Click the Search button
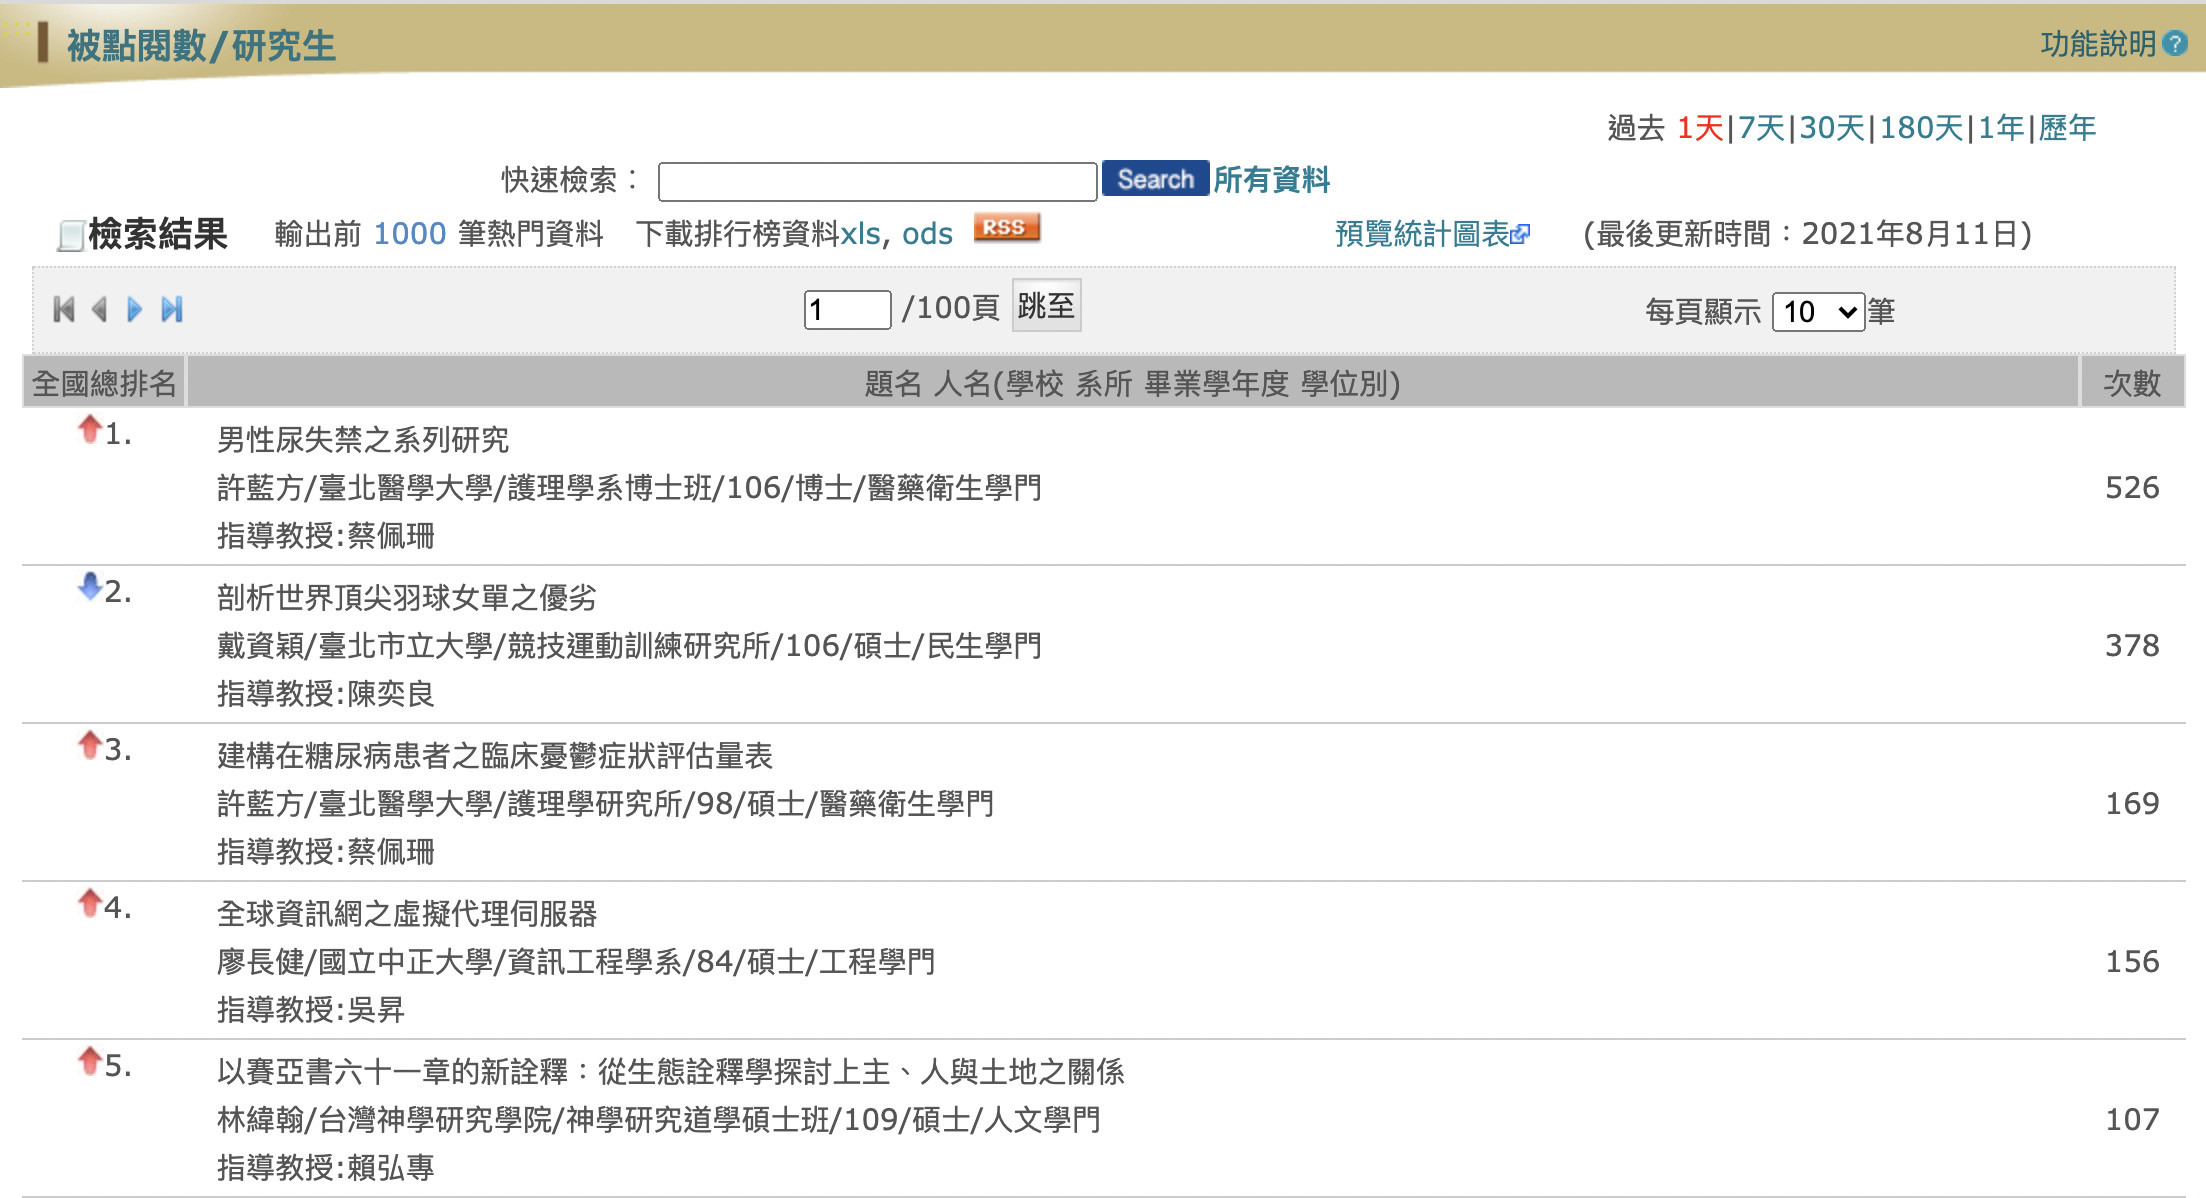 (1155, 179)
